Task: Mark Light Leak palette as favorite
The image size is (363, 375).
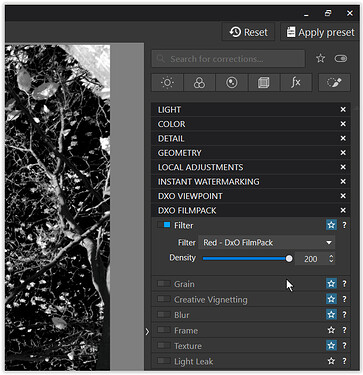Action: coord(331,361)
